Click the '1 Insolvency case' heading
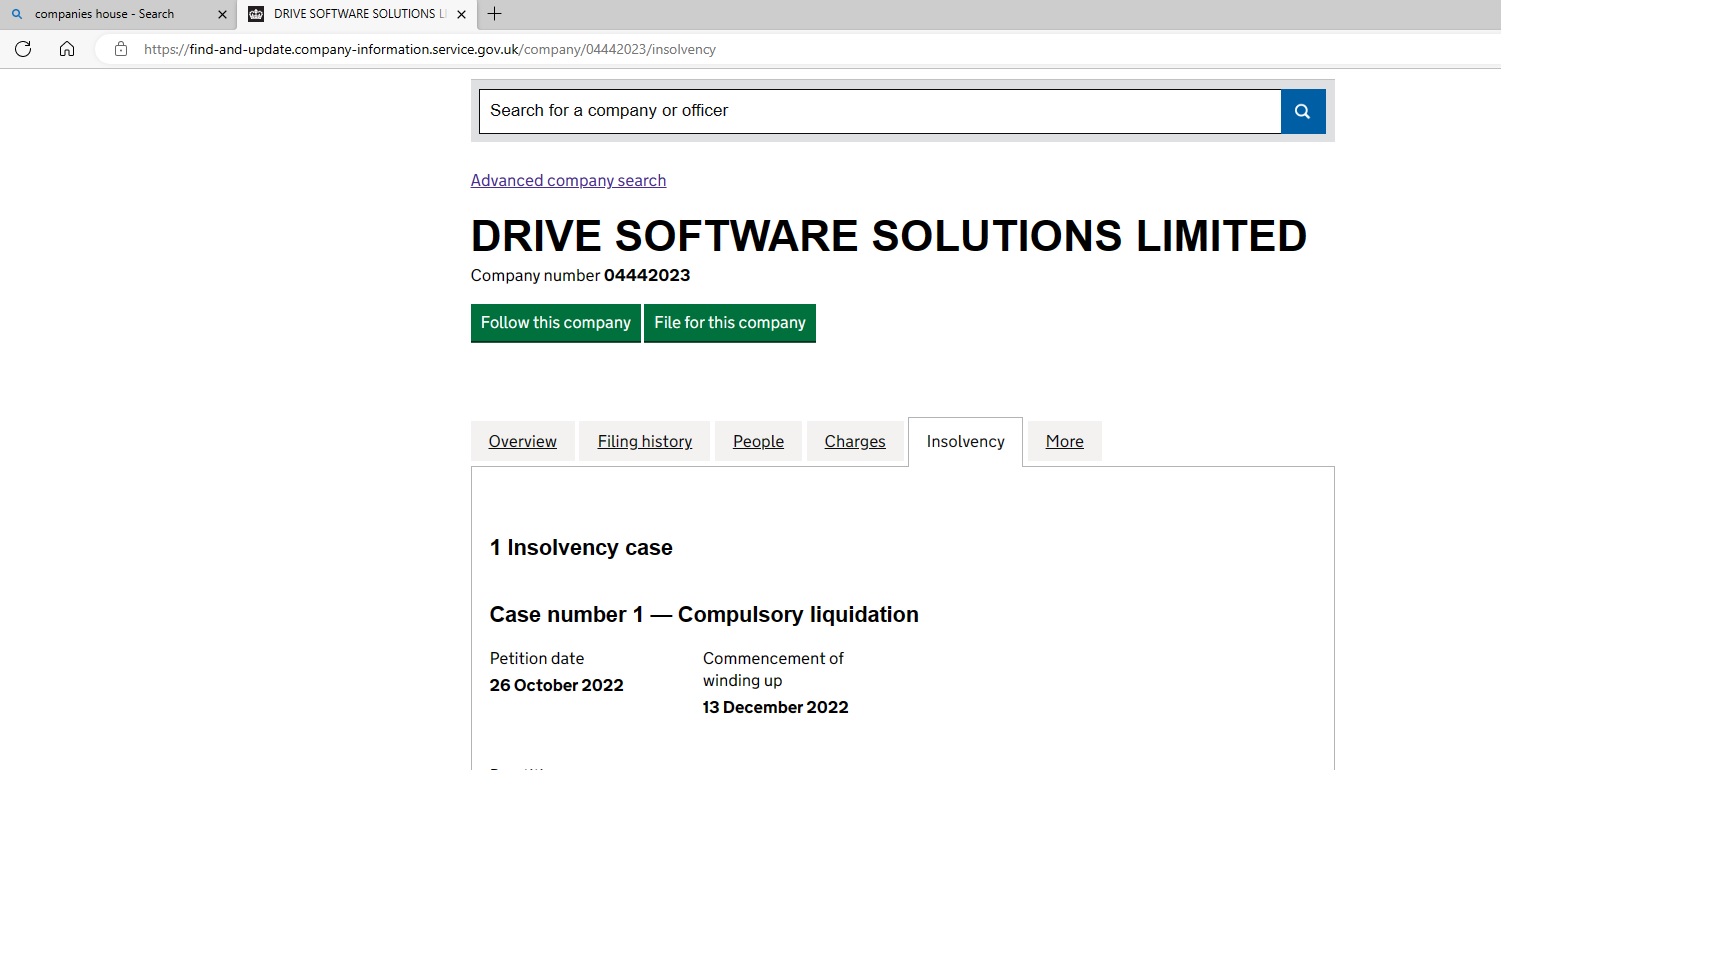Screen dimensions: 1728x972 pos(581,548)
